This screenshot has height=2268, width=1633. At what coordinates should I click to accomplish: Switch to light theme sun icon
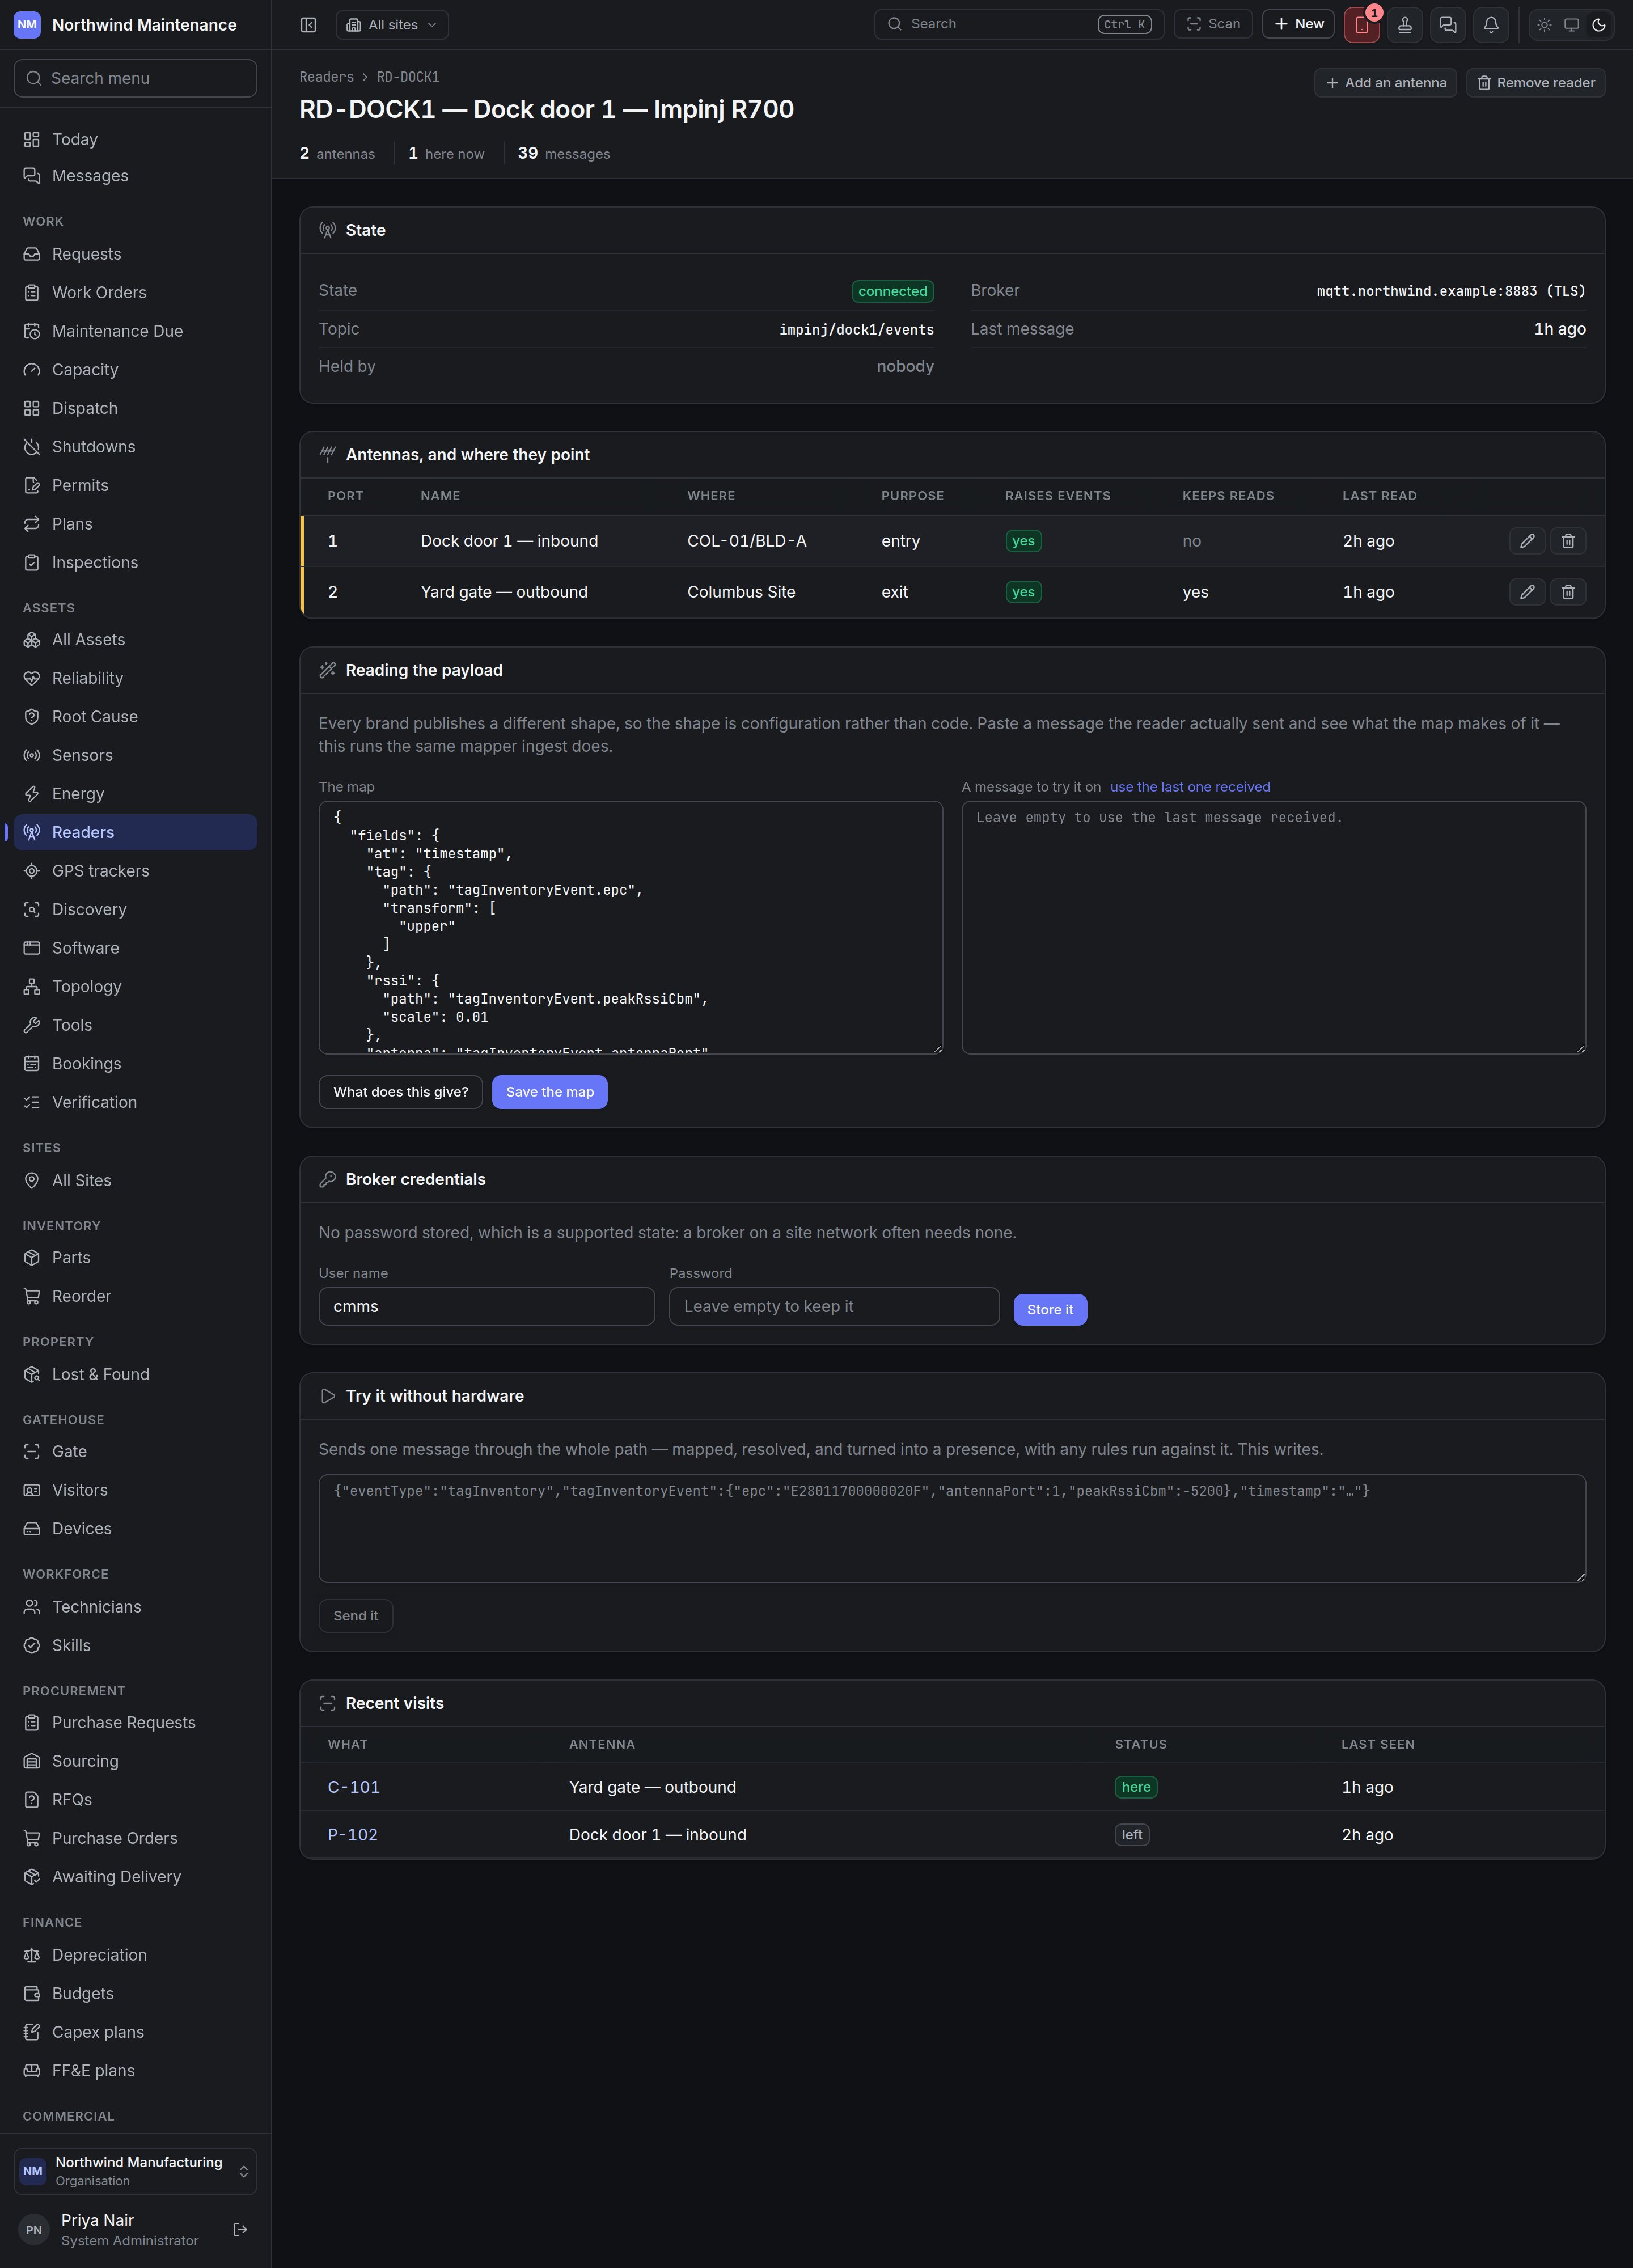1544,25
